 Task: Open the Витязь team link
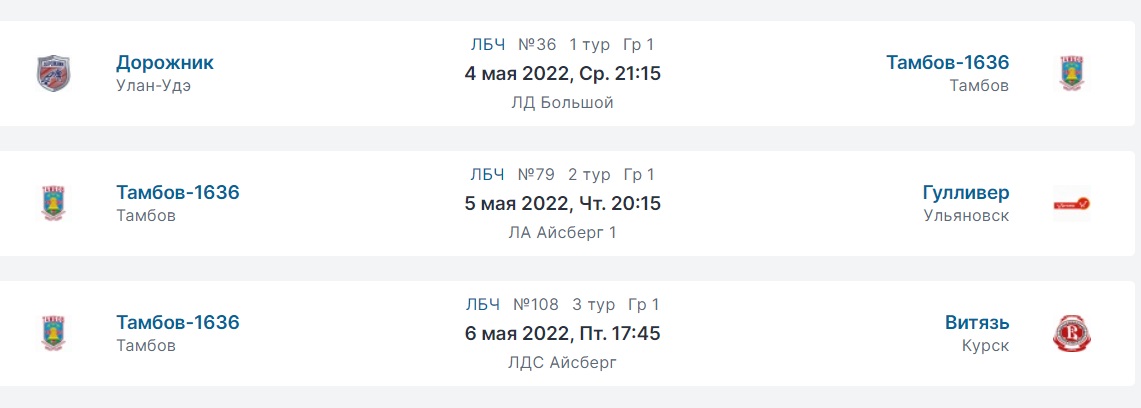(977, 322)
